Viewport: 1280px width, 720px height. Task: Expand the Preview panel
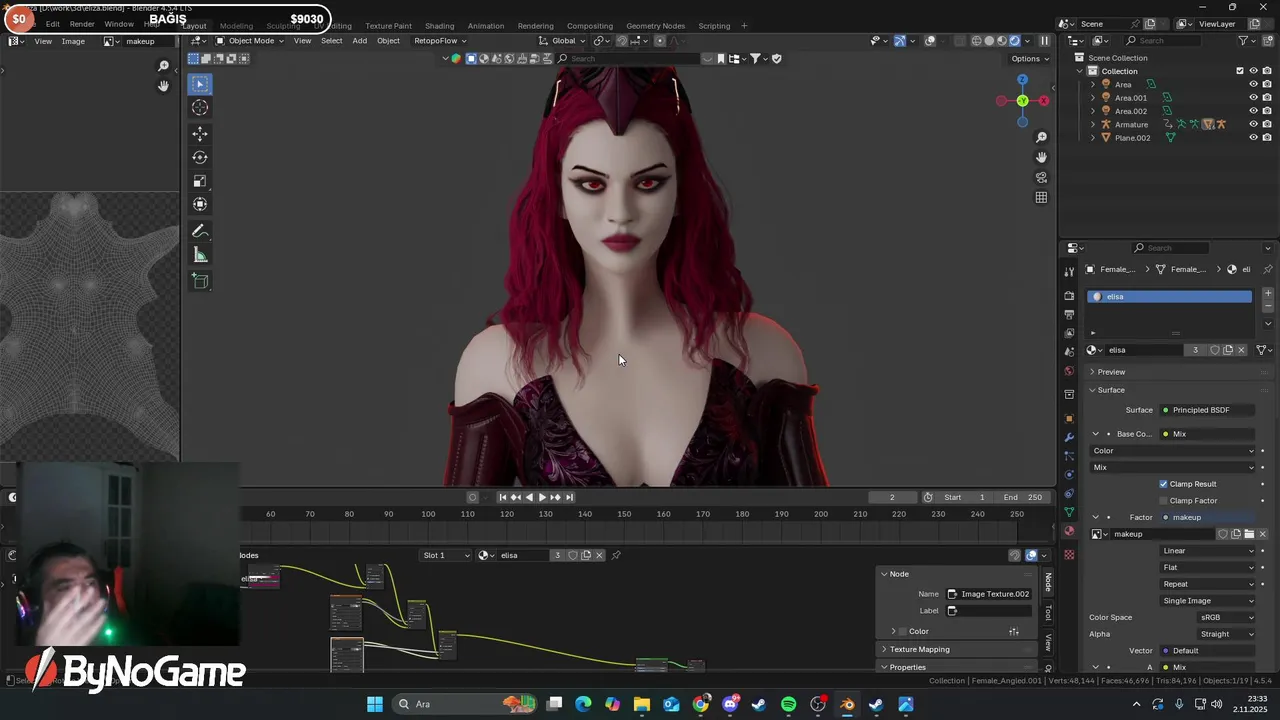[1111, 372]
